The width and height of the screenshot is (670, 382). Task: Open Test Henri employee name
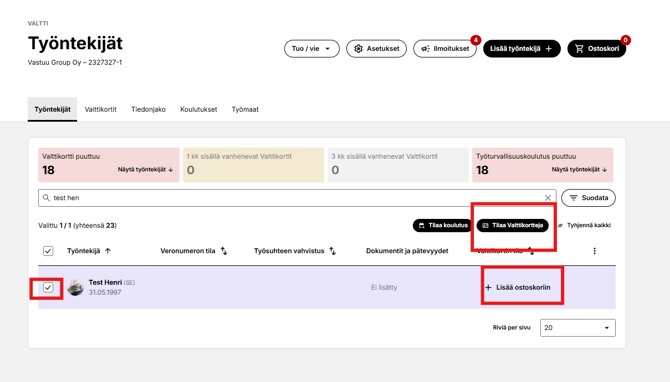(105, 282)
